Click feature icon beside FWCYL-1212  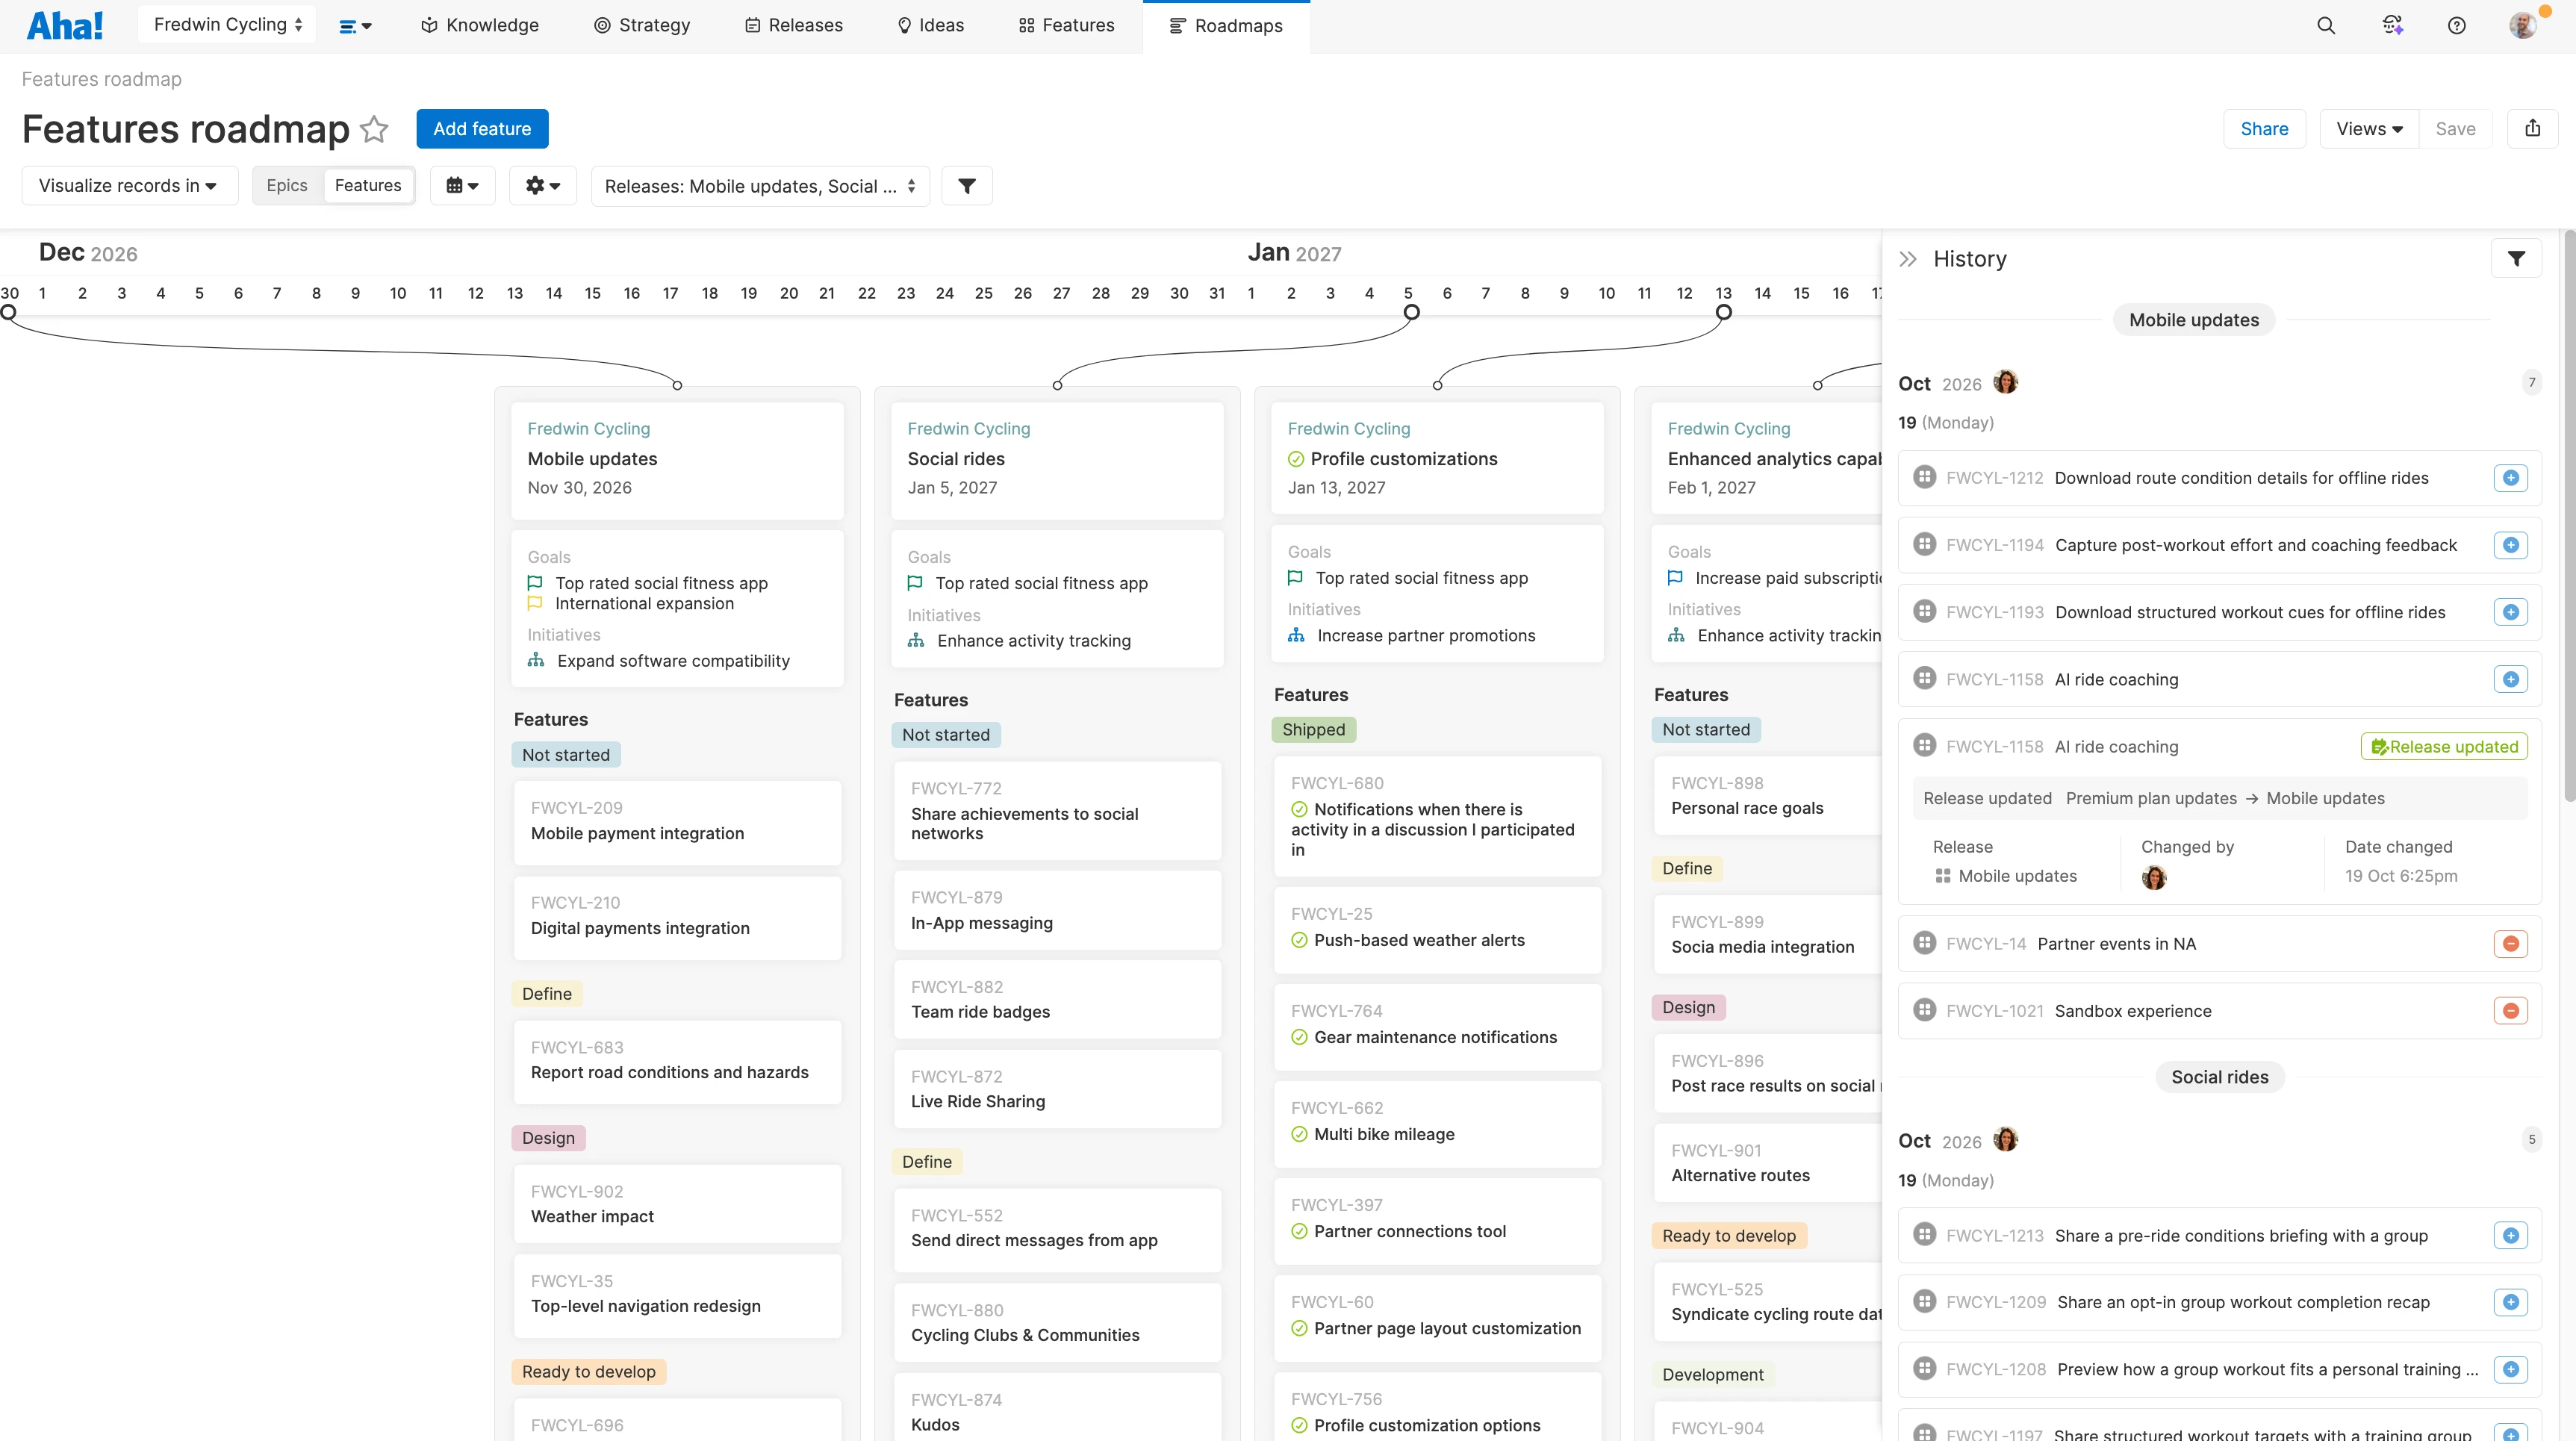click(x=1924, y=477)
